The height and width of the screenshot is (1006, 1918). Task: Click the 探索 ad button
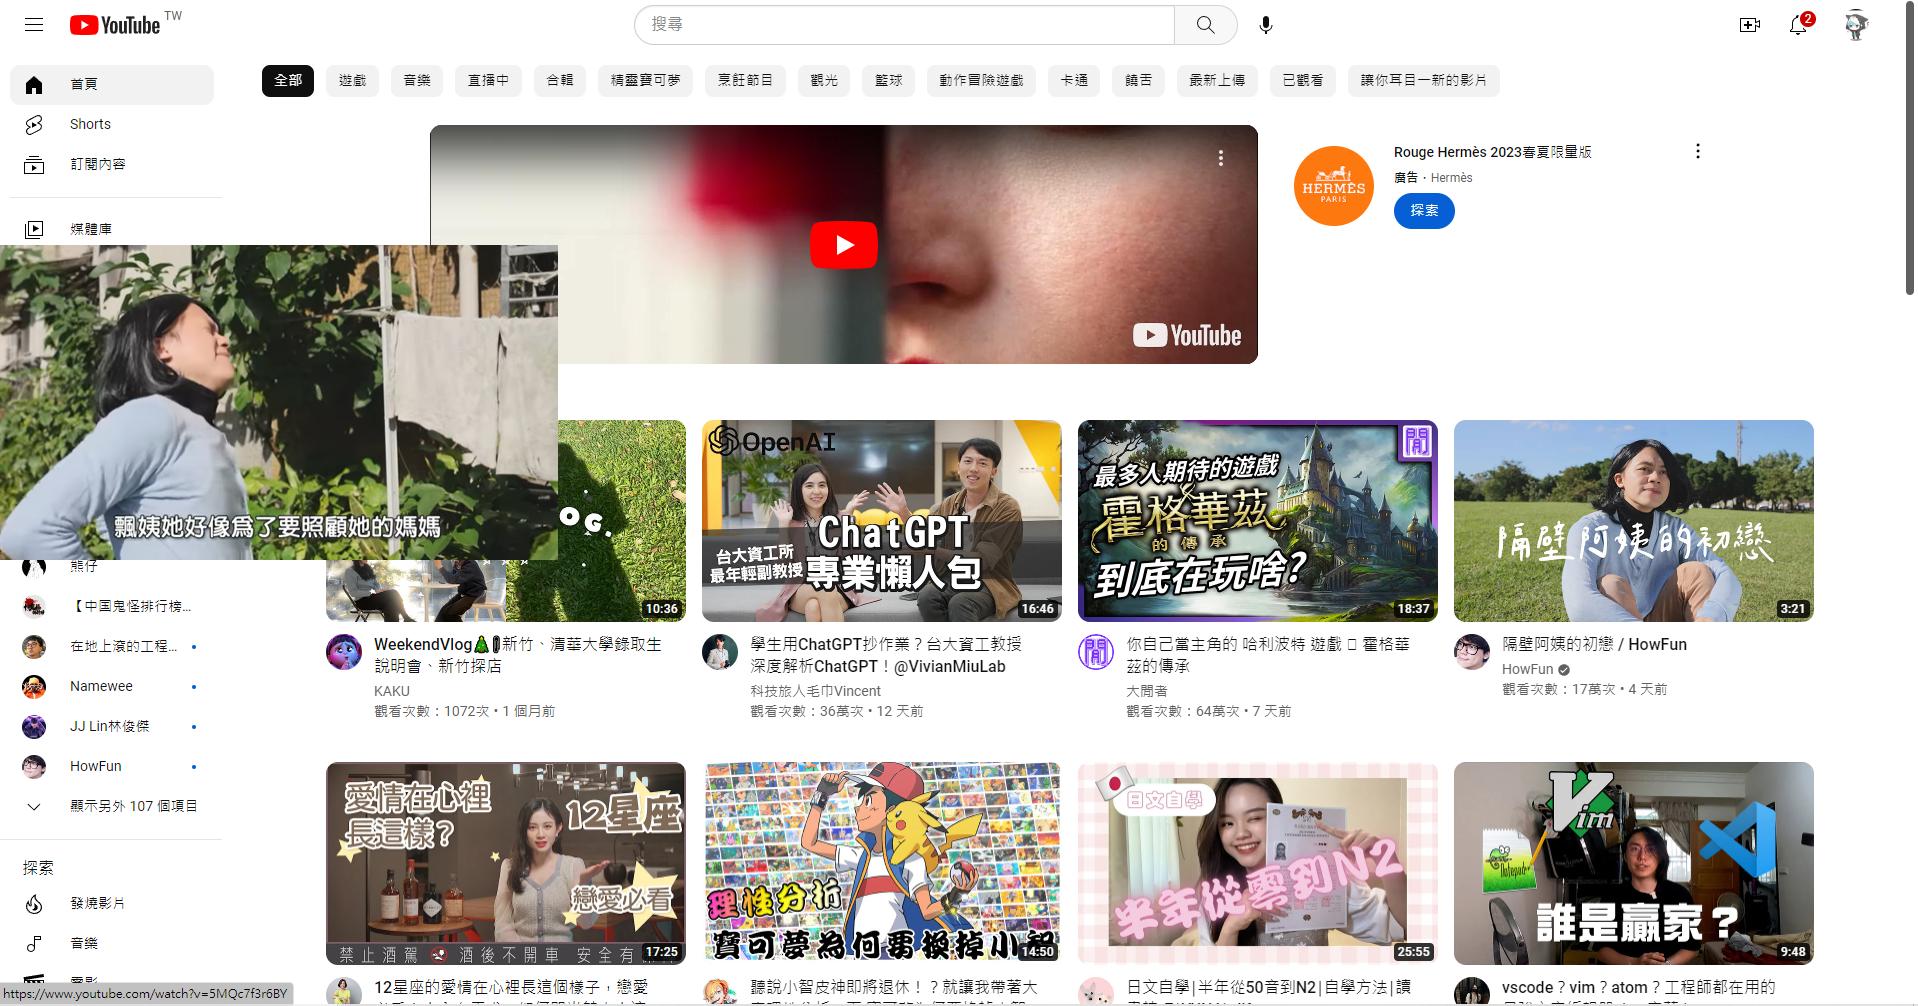1424,210
